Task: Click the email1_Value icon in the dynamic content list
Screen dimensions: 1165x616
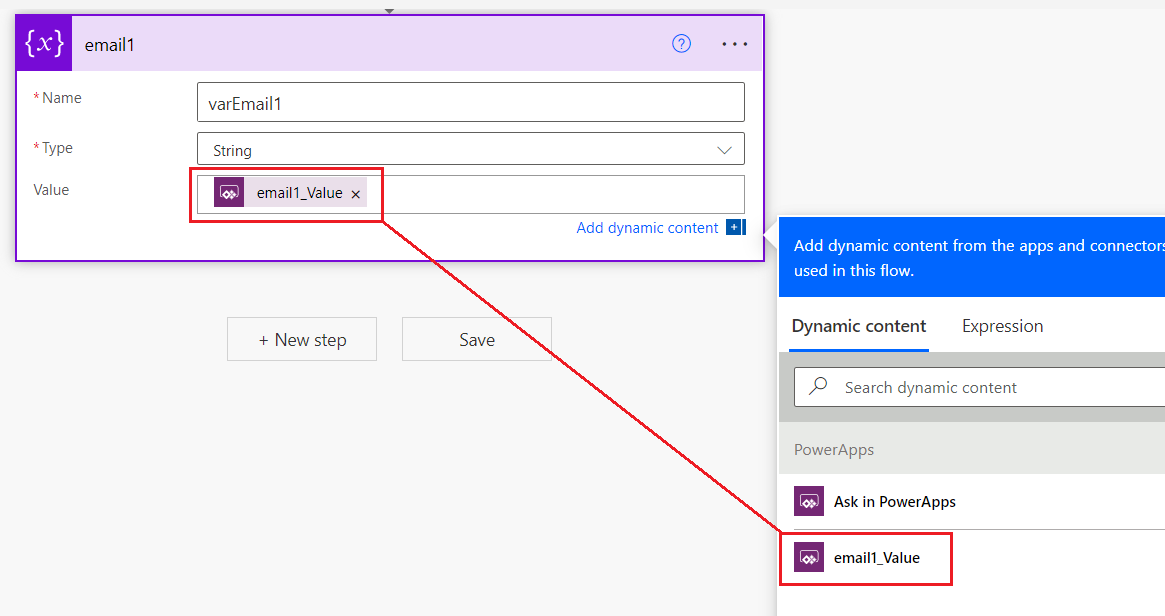Action: (x=809, y=558)
